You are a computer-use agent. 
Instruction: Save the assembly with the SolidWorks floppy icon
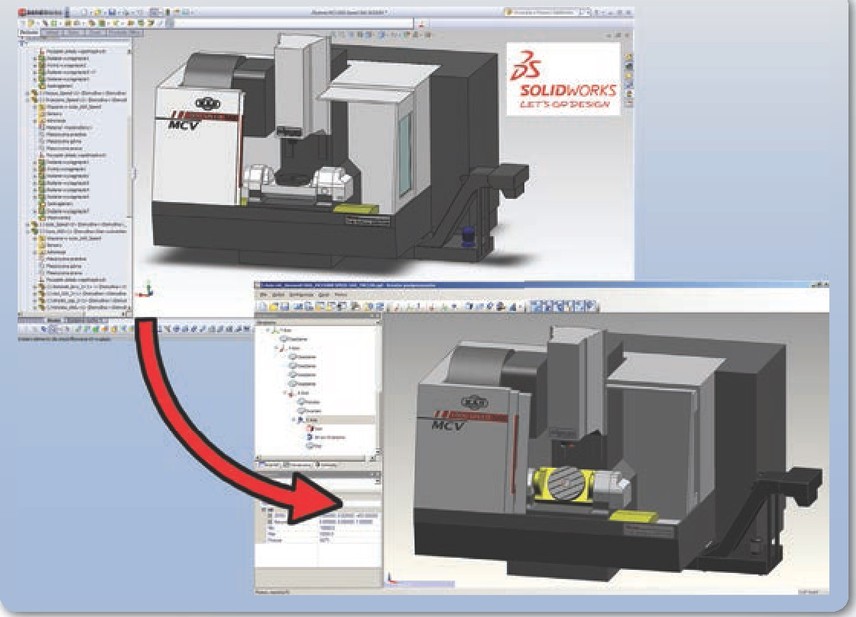[x=112, y=12]
